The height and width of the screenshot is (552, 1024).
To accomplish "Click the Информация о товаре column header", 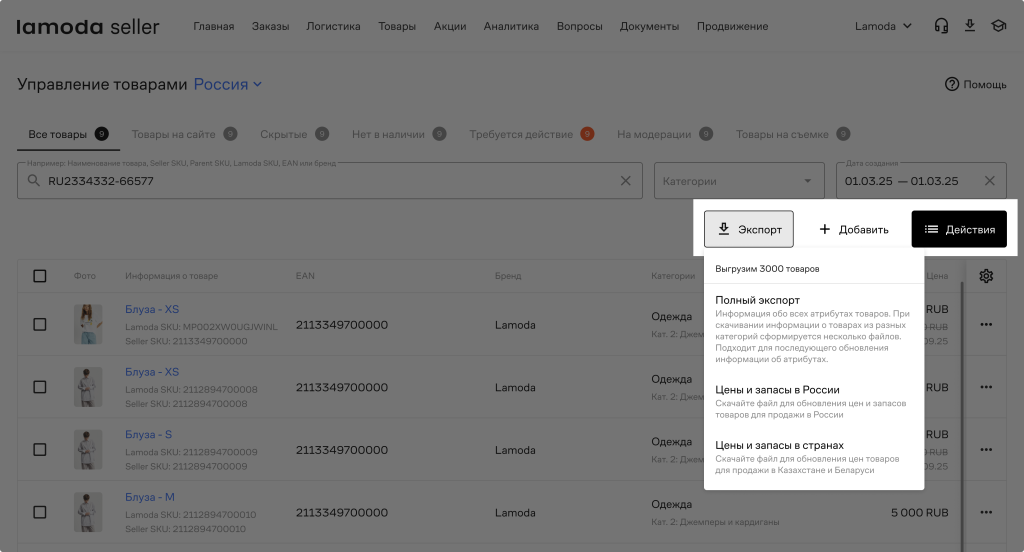I will (x=171, y=276).
